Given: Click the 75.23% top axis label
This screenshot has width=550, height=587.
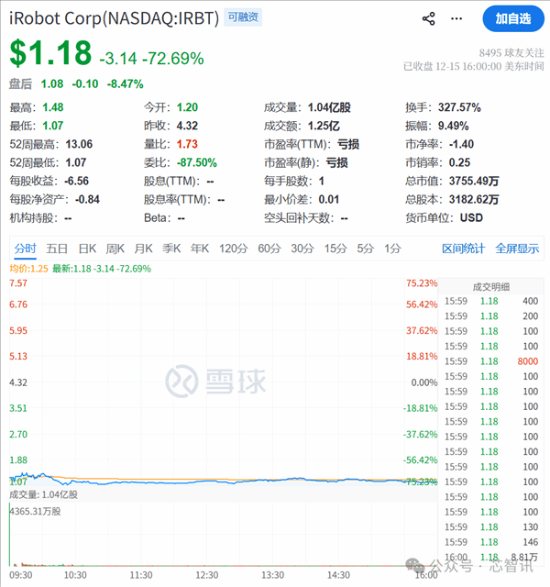Looking at the screenshot, I should click(x=422, y=283).
